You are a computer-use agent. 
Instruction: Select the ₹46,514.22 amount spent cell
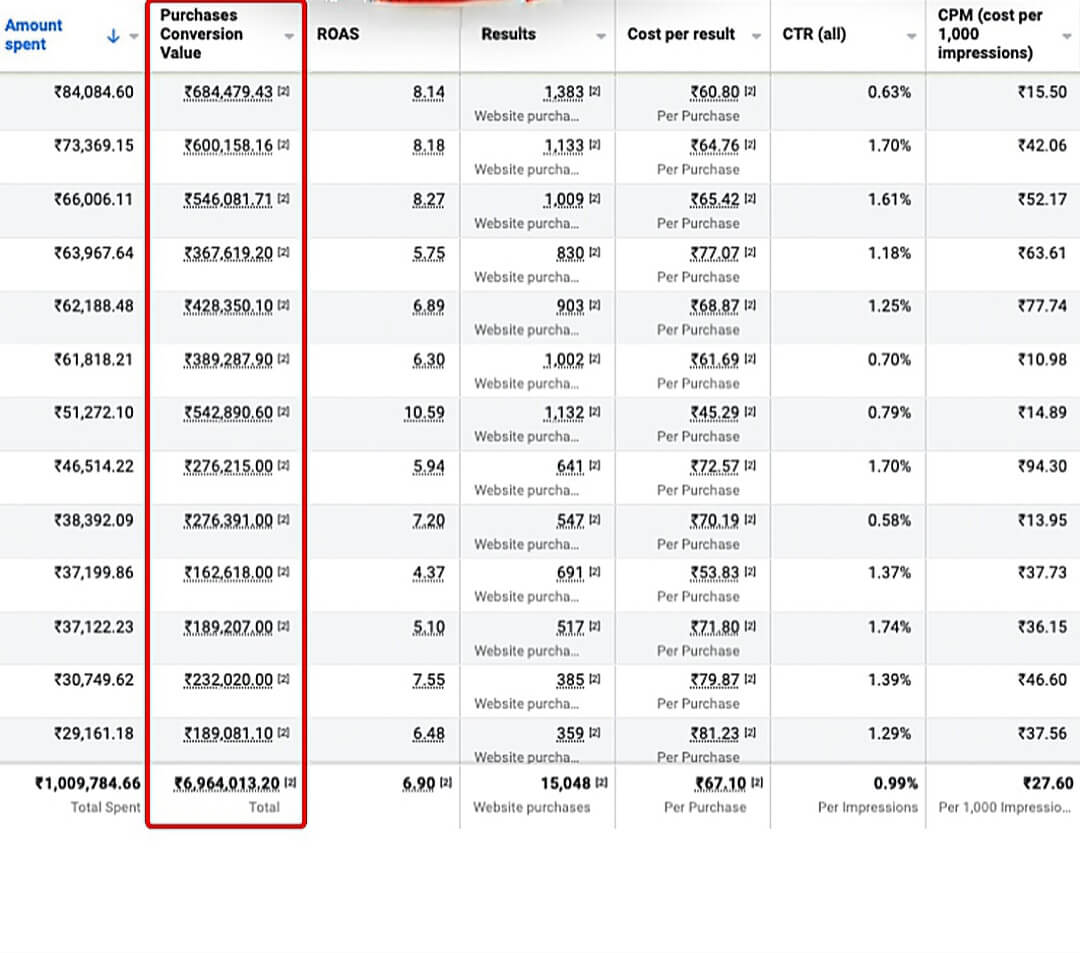(x=93, y=466)
